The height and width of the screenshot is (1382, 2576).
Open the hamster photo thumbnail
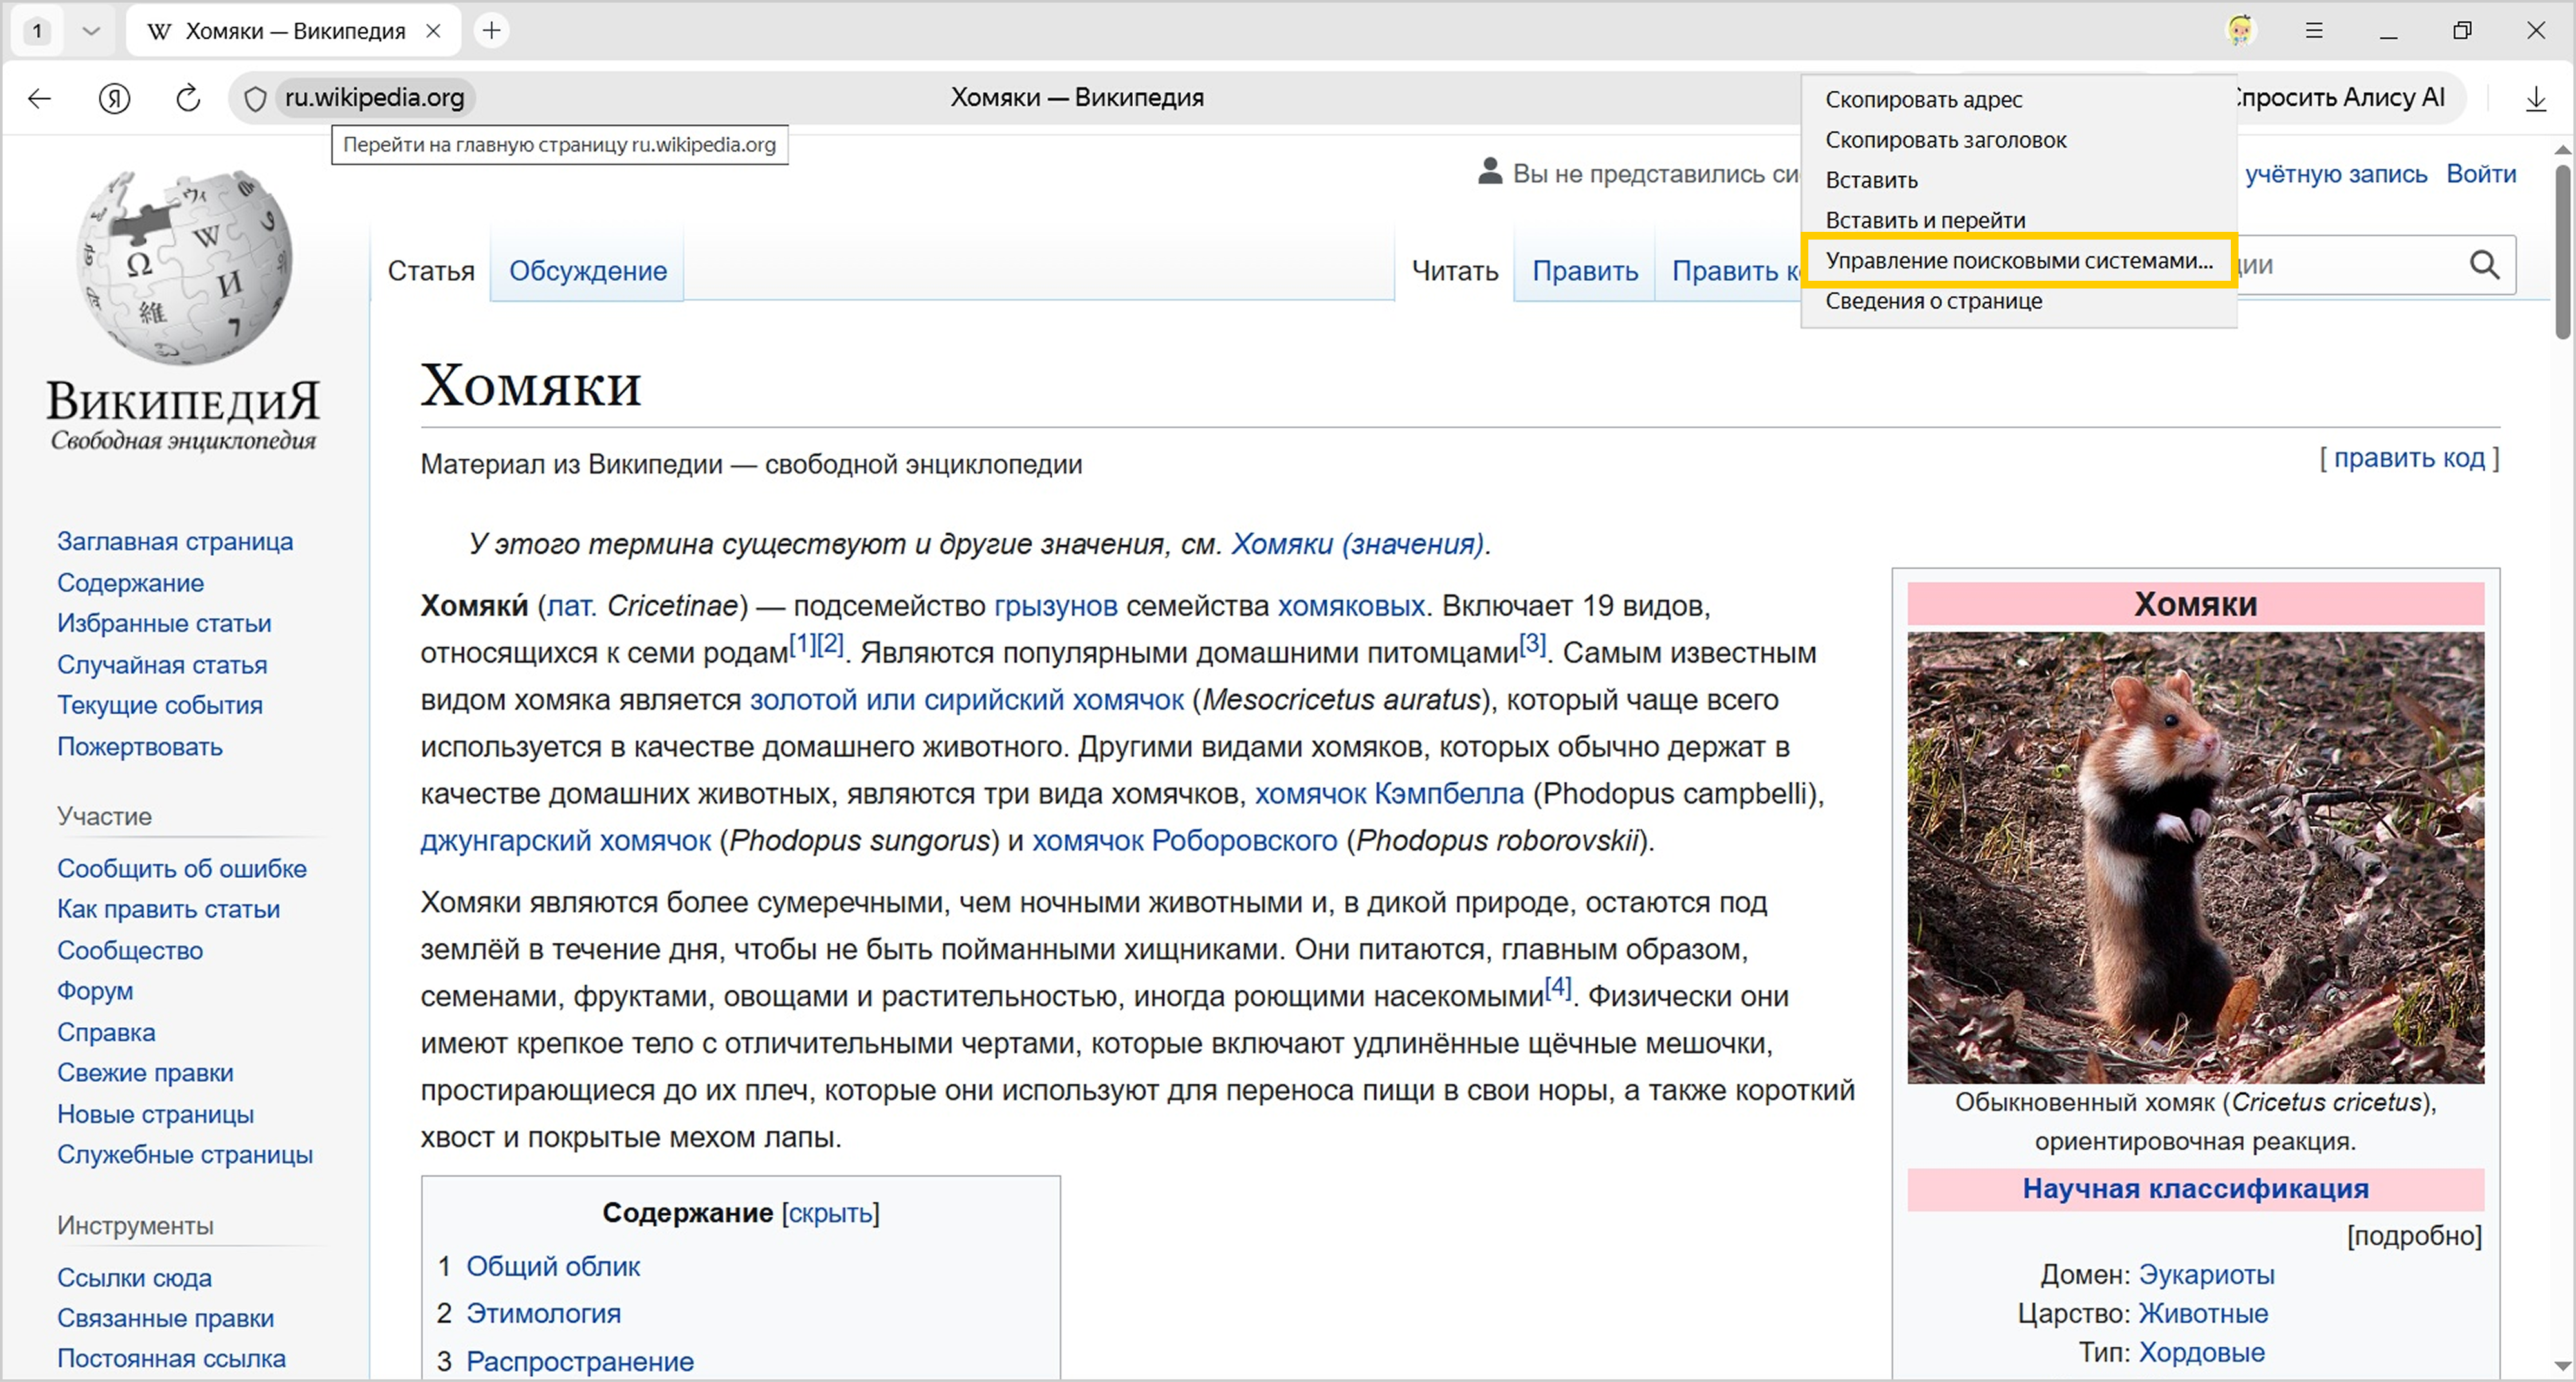[x=2195, y=857]
